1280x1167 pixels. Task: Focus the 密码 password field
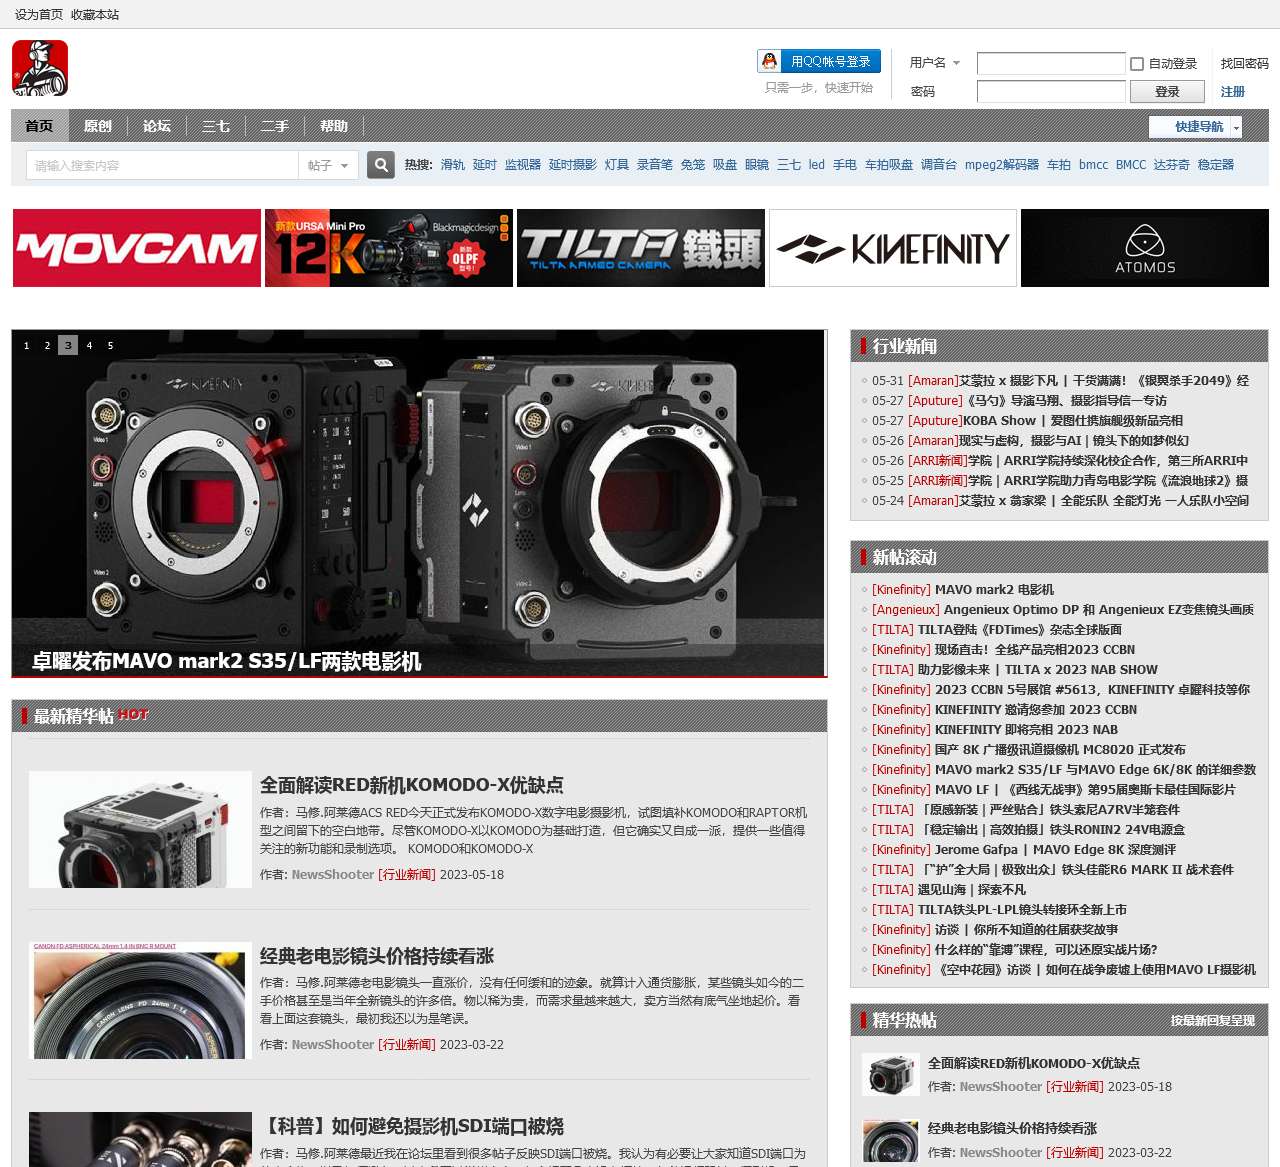click(x=1051, y=91)
